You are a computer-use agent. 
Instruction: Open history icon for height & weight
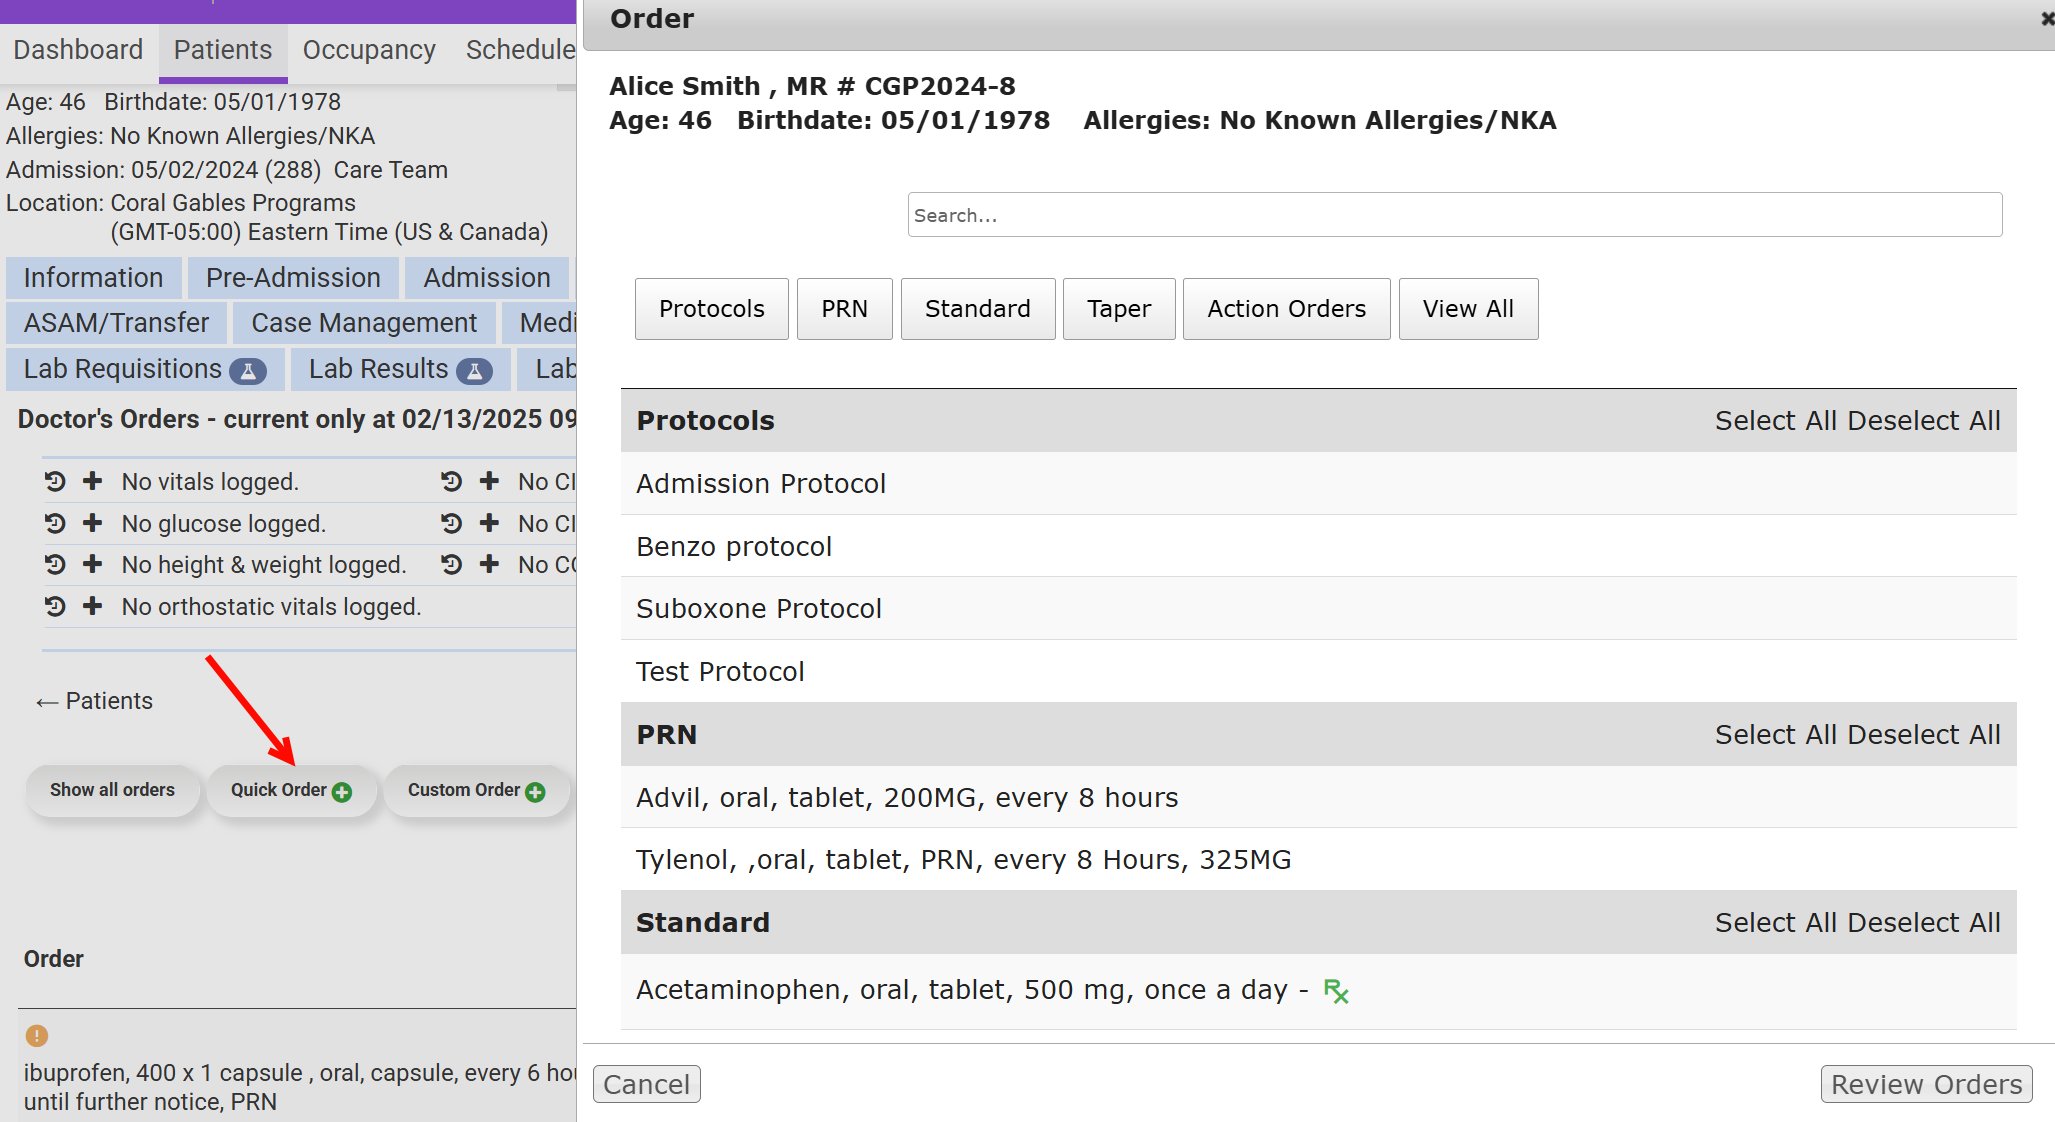click(x=55, y=564)
